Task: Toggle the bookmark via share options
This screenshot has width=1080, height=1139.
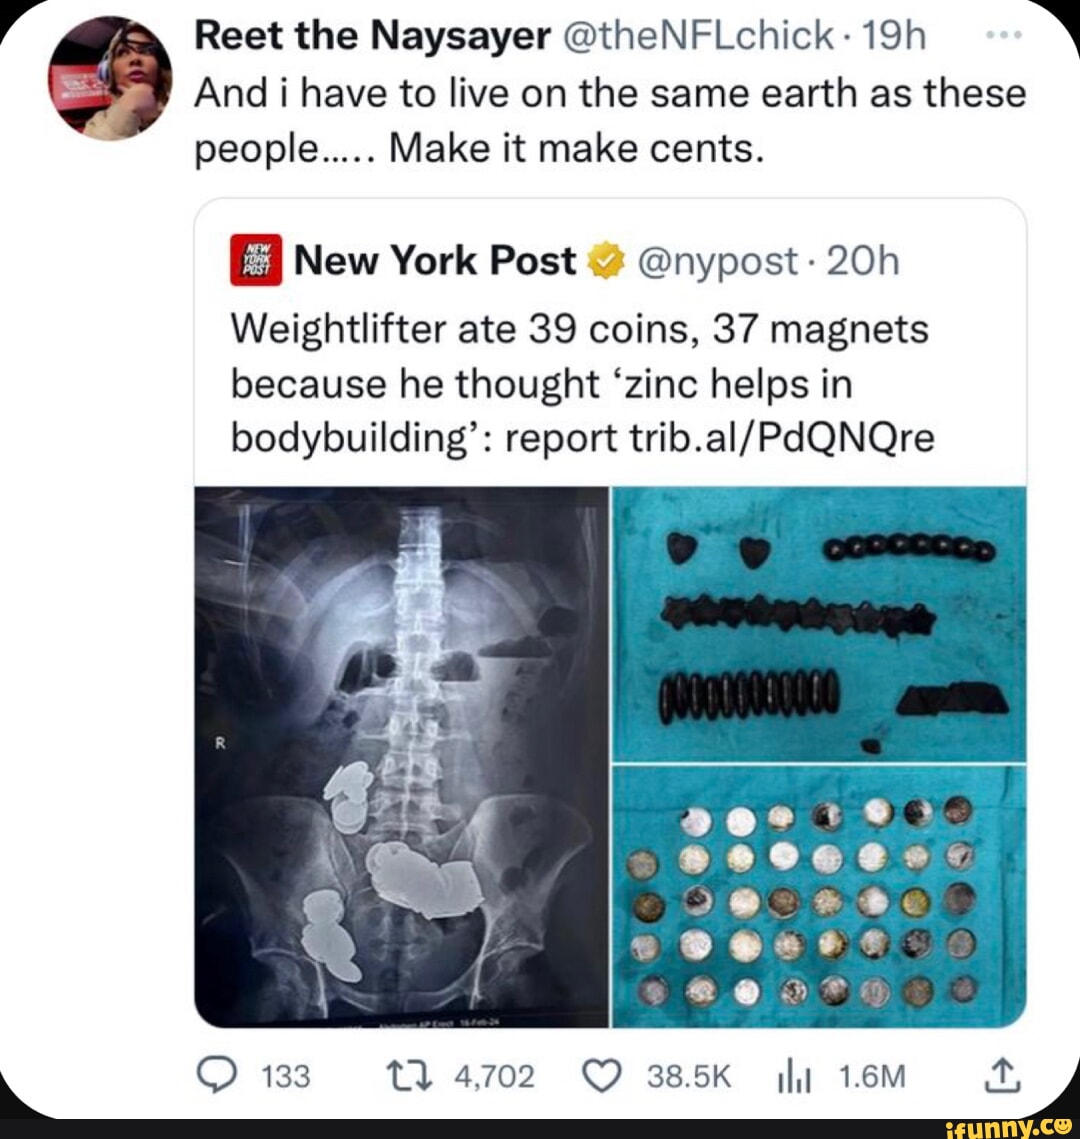Action: [x=1003, y=1077]
